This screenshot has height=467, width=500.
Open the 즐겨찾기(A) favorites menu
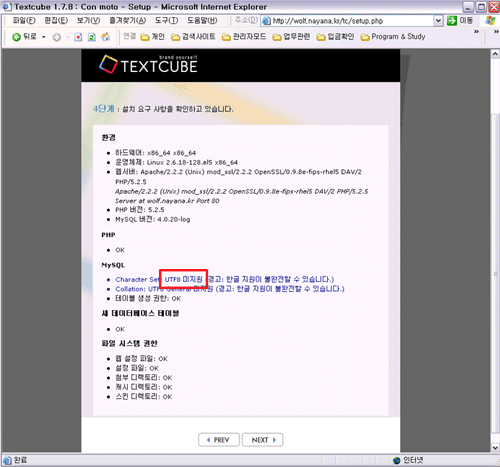click(x=128, y=21)
